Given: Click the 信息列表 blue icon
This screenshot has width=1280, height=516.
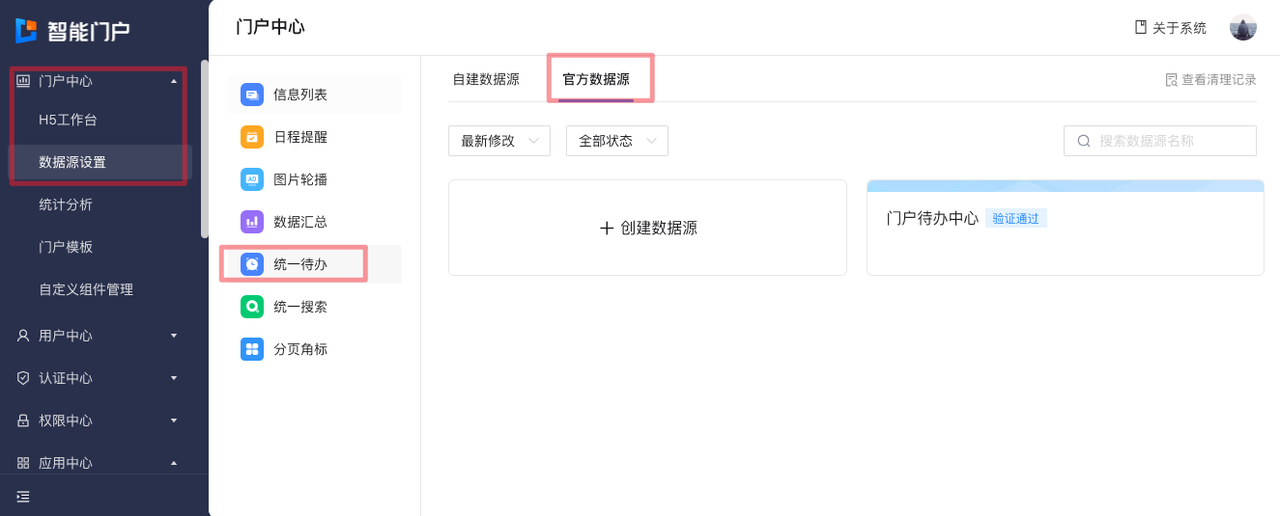Looking at the screenshot, I should coord(252,95).
